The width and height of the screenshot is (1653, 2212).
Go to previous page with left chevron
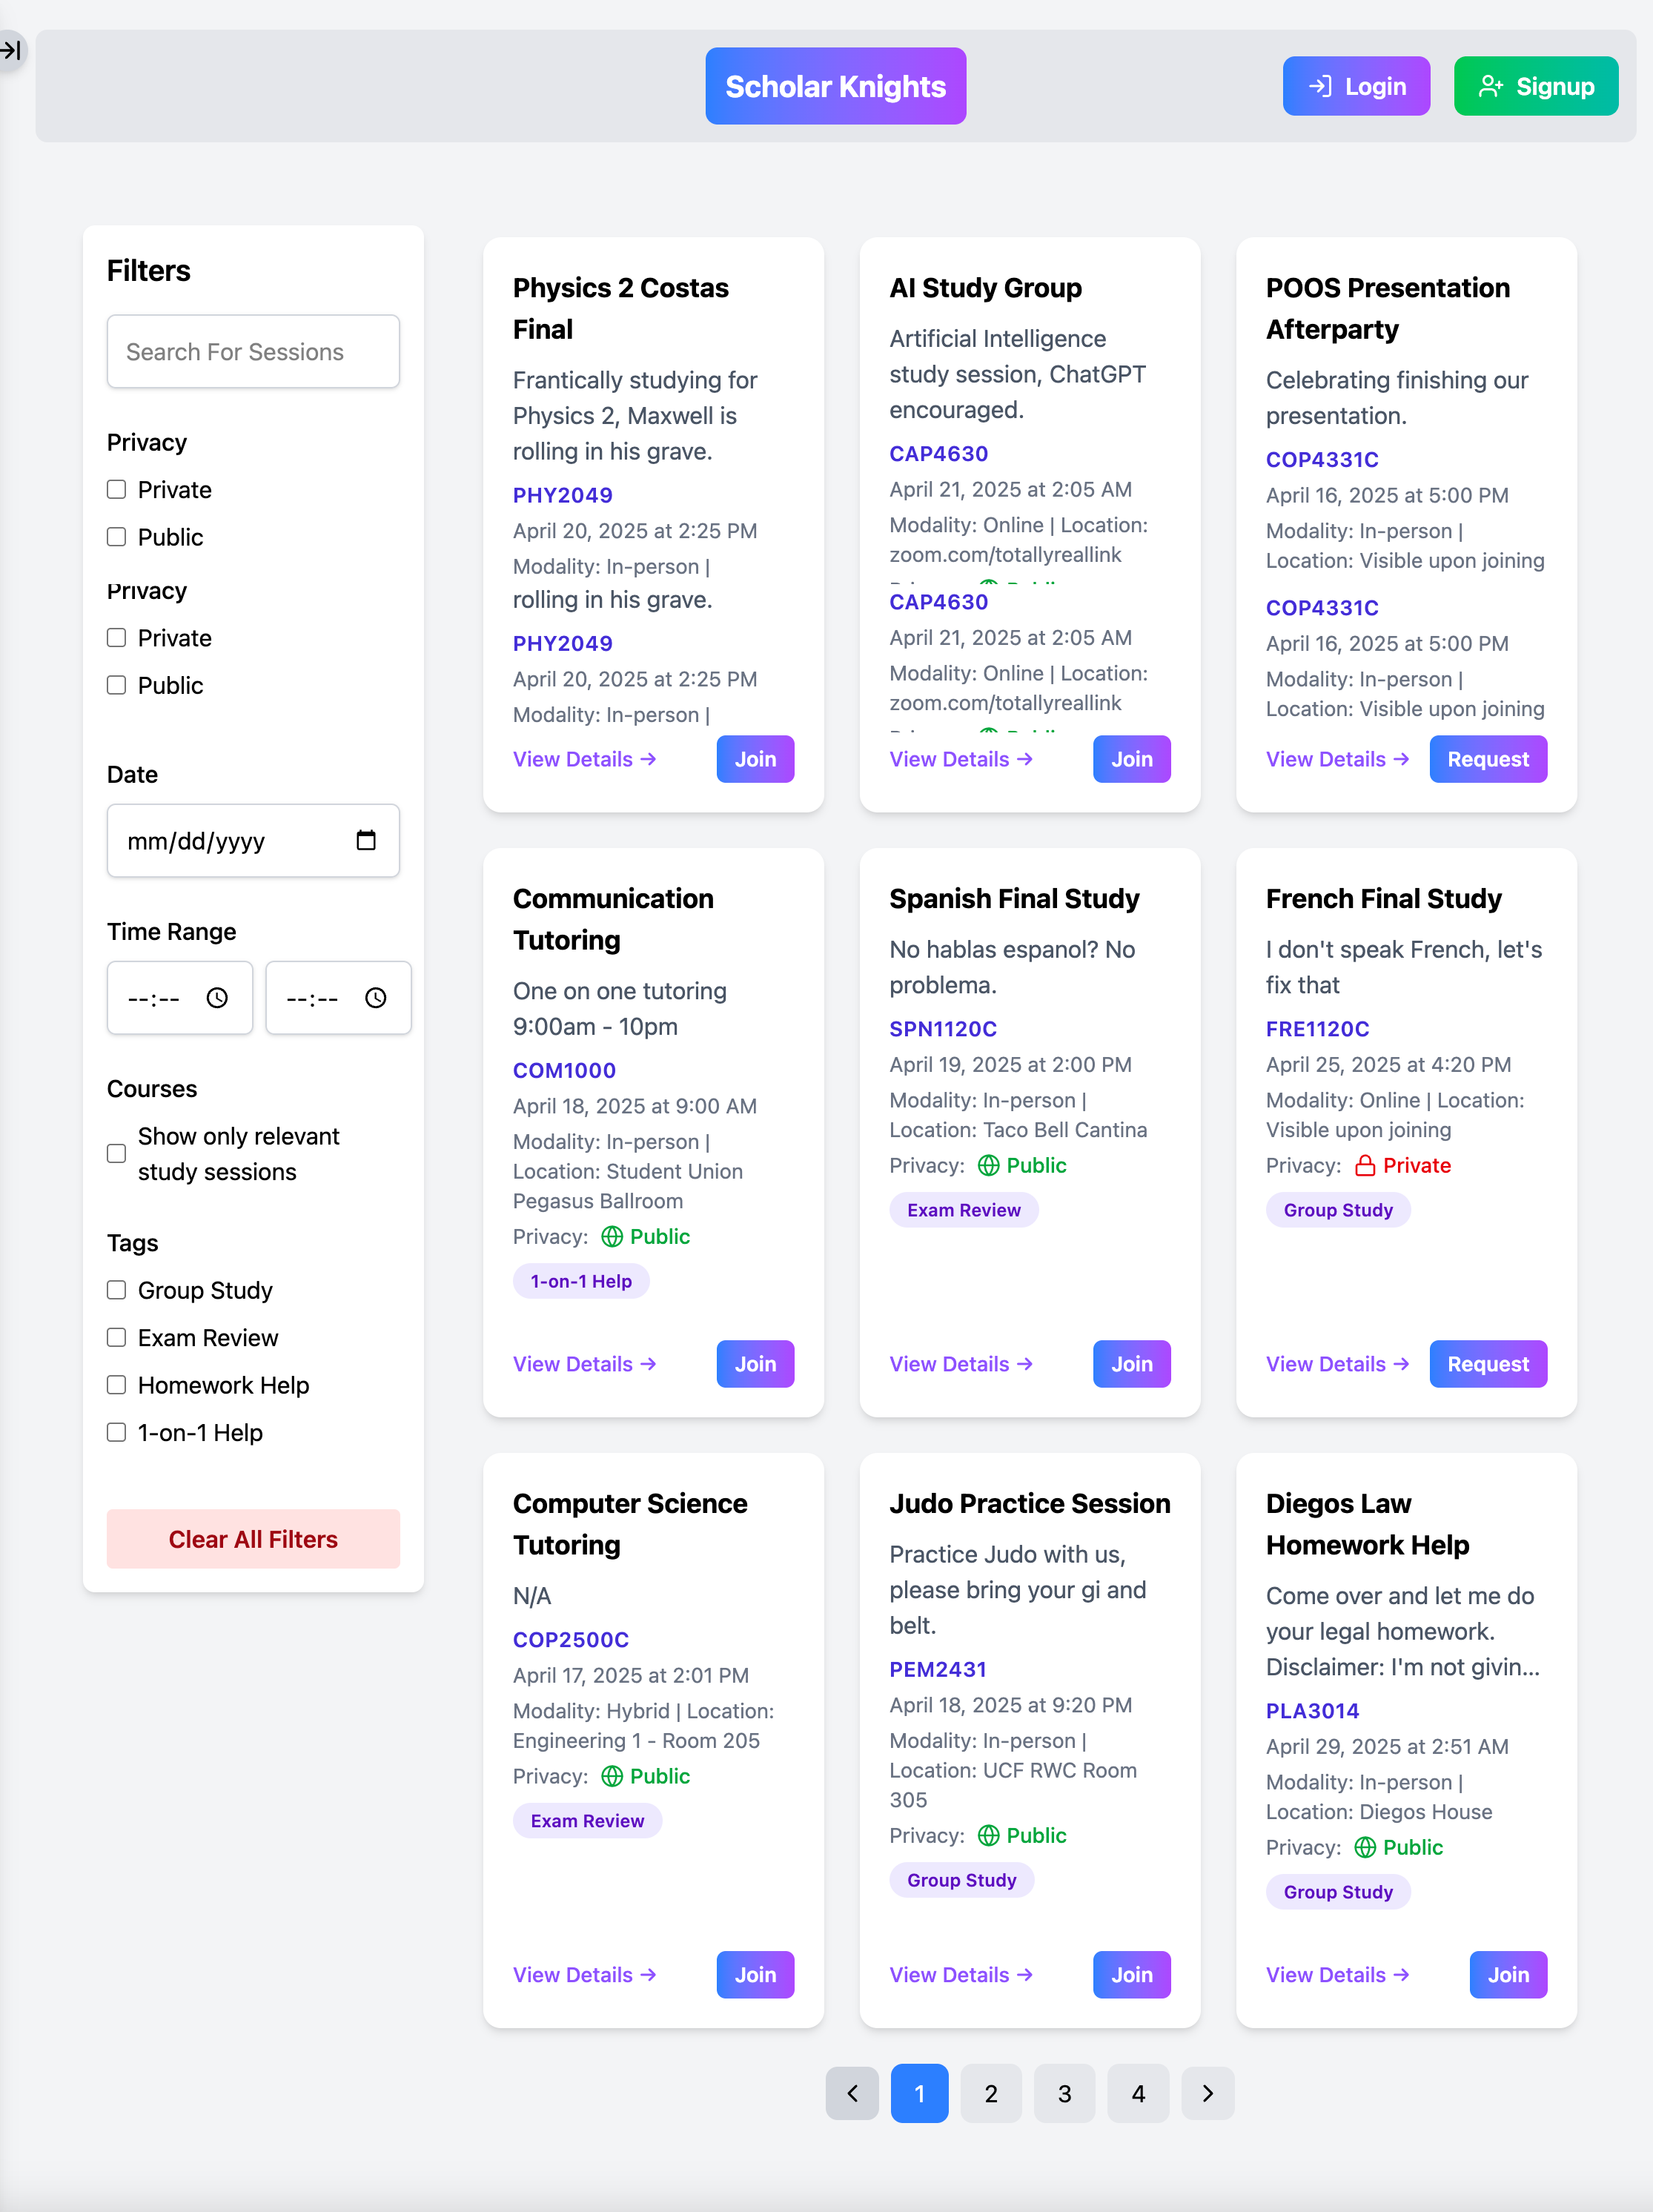click(x=852, y=2093)
